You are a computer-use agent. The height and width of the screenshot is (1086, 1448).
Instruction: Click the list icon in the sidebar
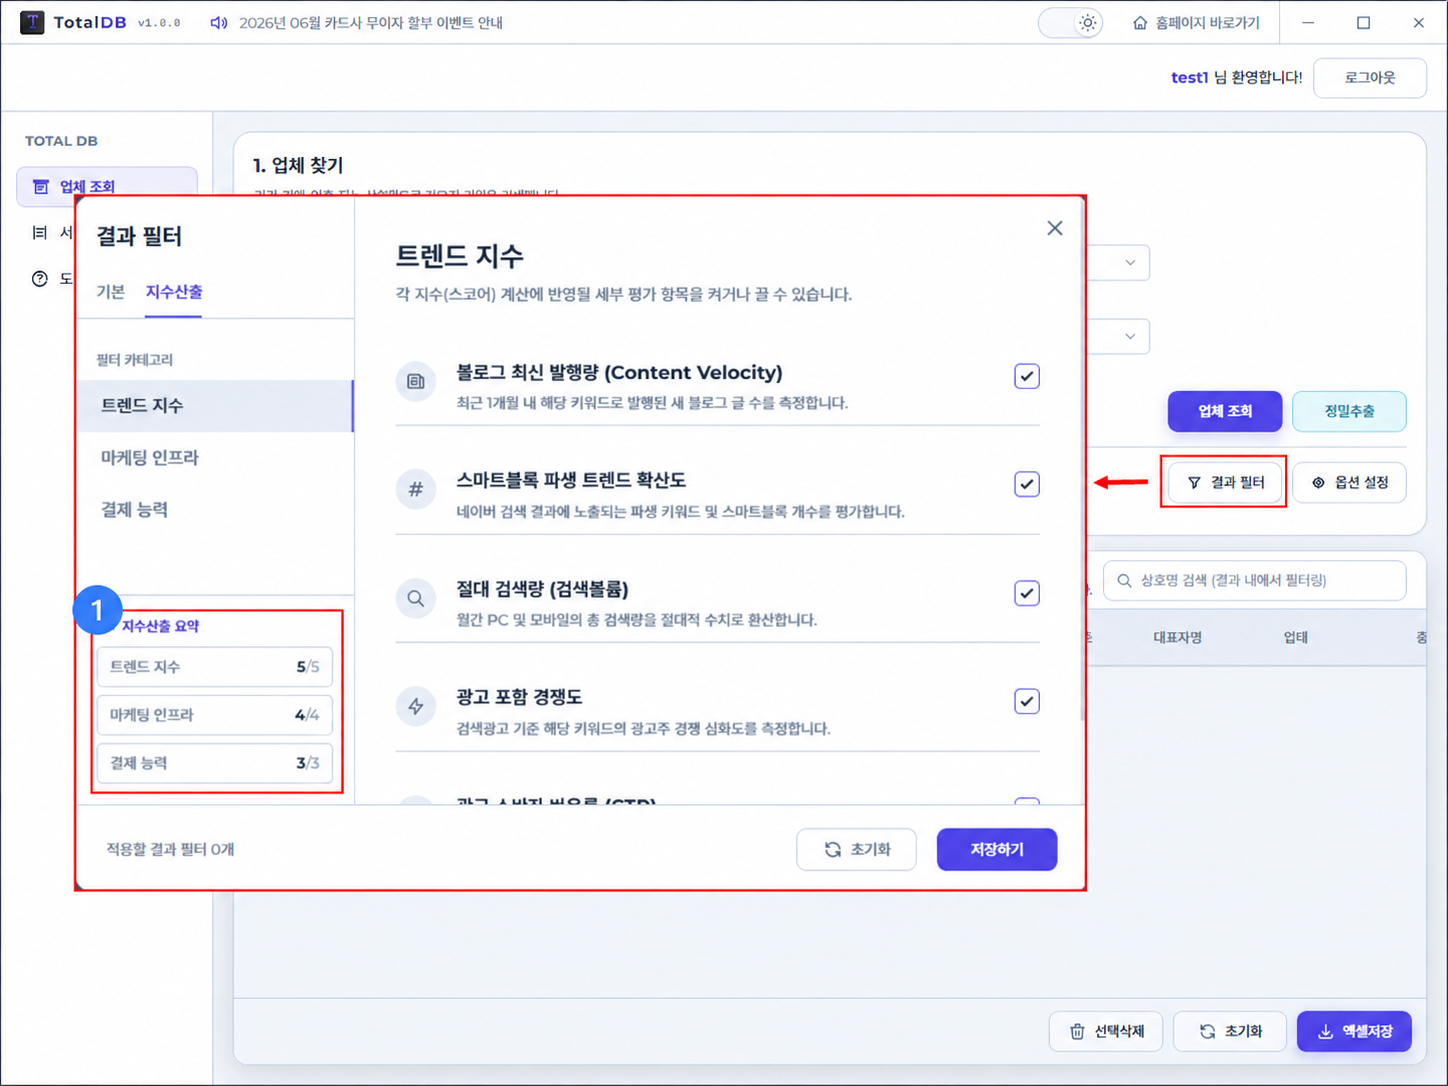click(x=40, y=233)
